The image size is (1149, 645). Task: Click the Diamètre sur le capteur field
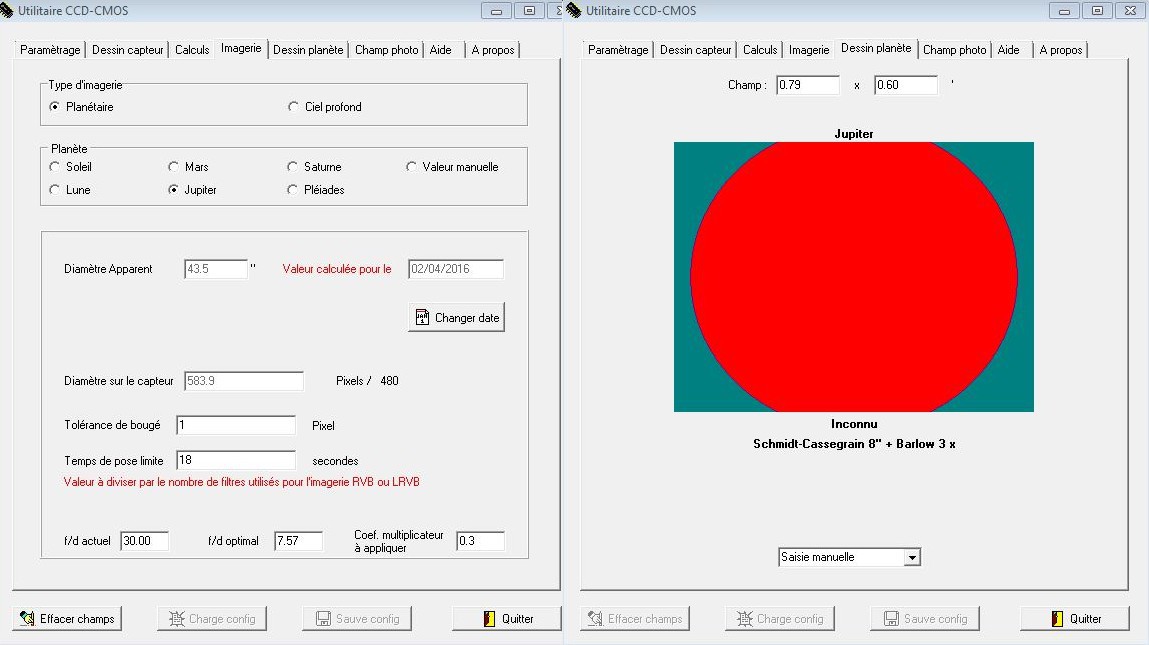pyautogui.click(x=244, y=381)
